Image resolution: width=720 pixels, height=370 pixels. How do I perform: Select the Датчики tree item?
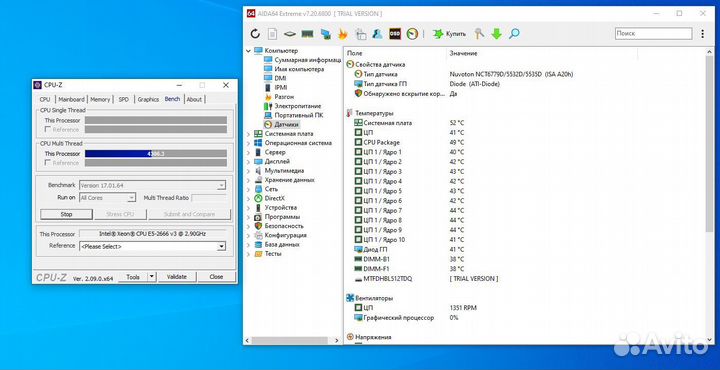click(287, 124)
